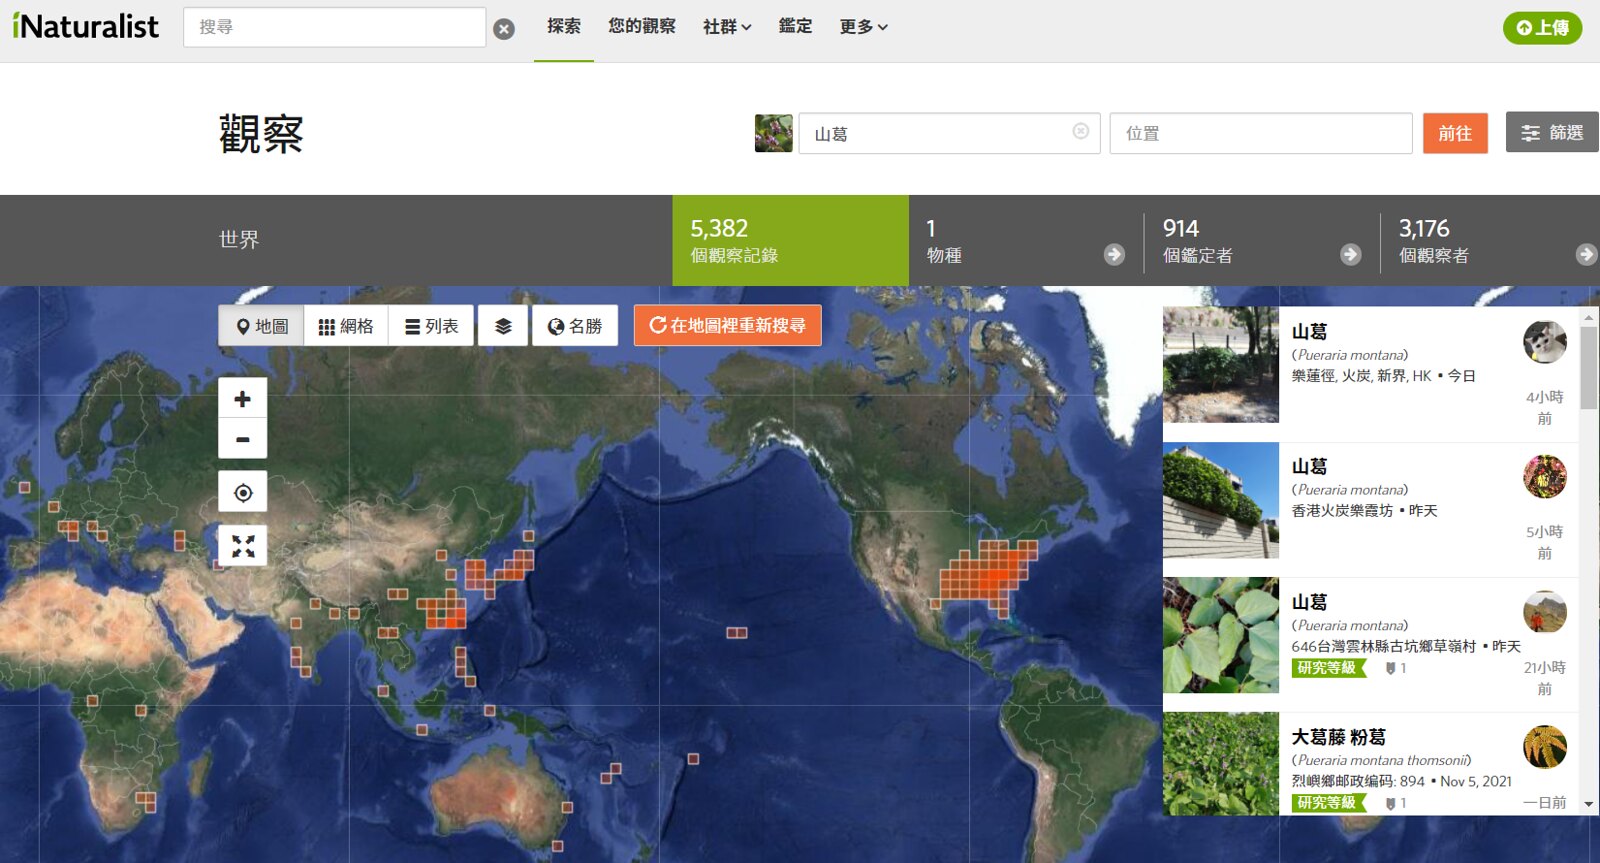Switch to 網格 grid view
The image size is (1600, 863).
click(346, 326)
